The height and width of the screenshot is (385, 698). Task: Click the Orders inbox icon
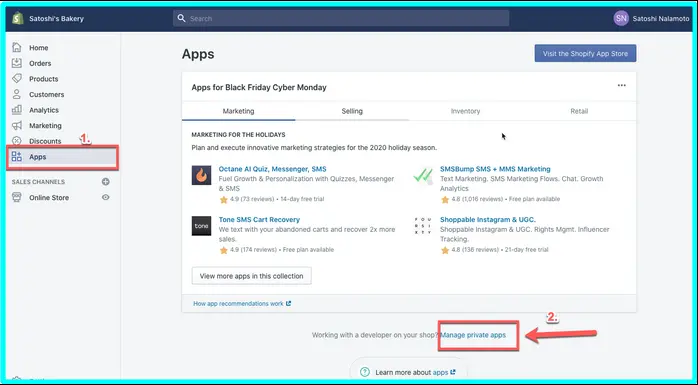[16, 63]
